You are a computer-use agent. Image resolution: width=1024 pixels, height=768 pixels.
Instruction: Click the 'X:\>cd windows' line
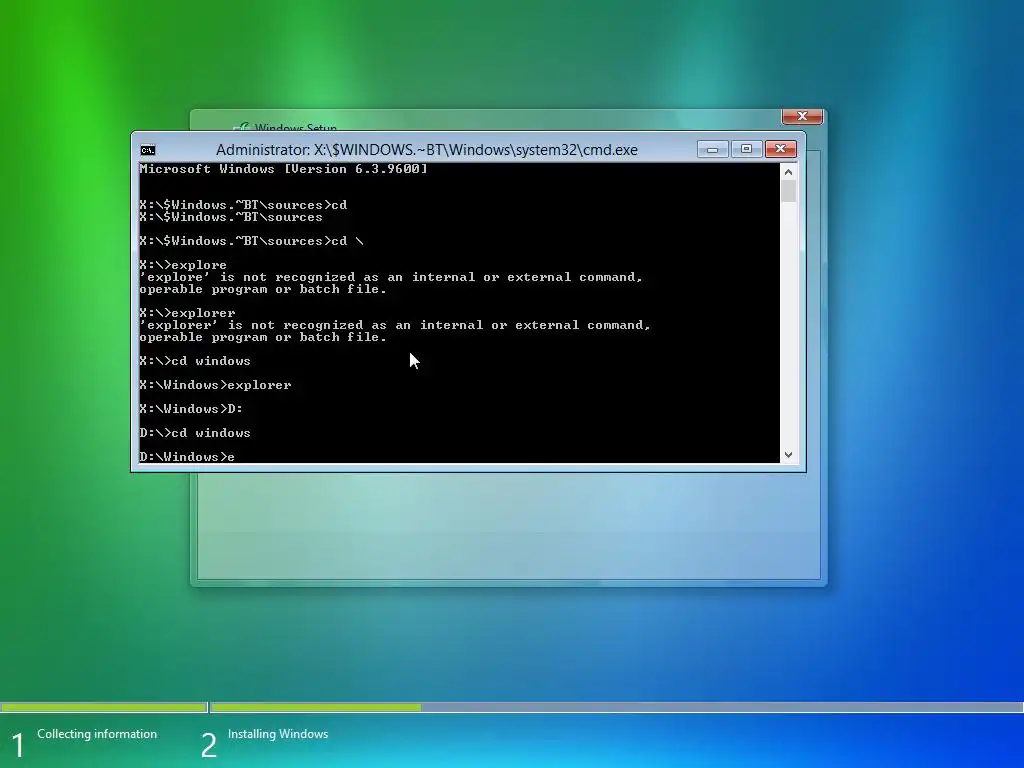[195, 361]
